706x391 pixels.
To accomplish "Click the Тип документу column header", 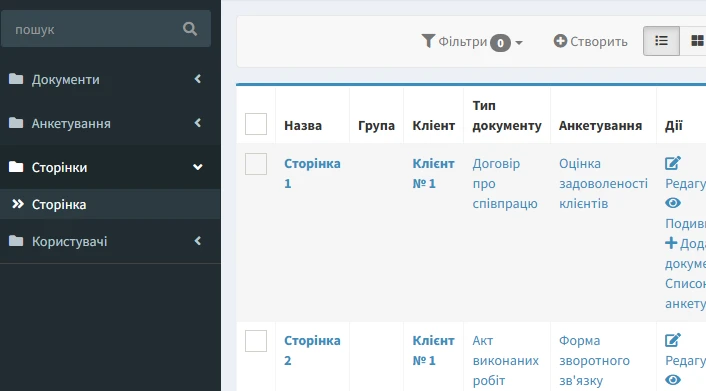I will (x=507, y=115).
